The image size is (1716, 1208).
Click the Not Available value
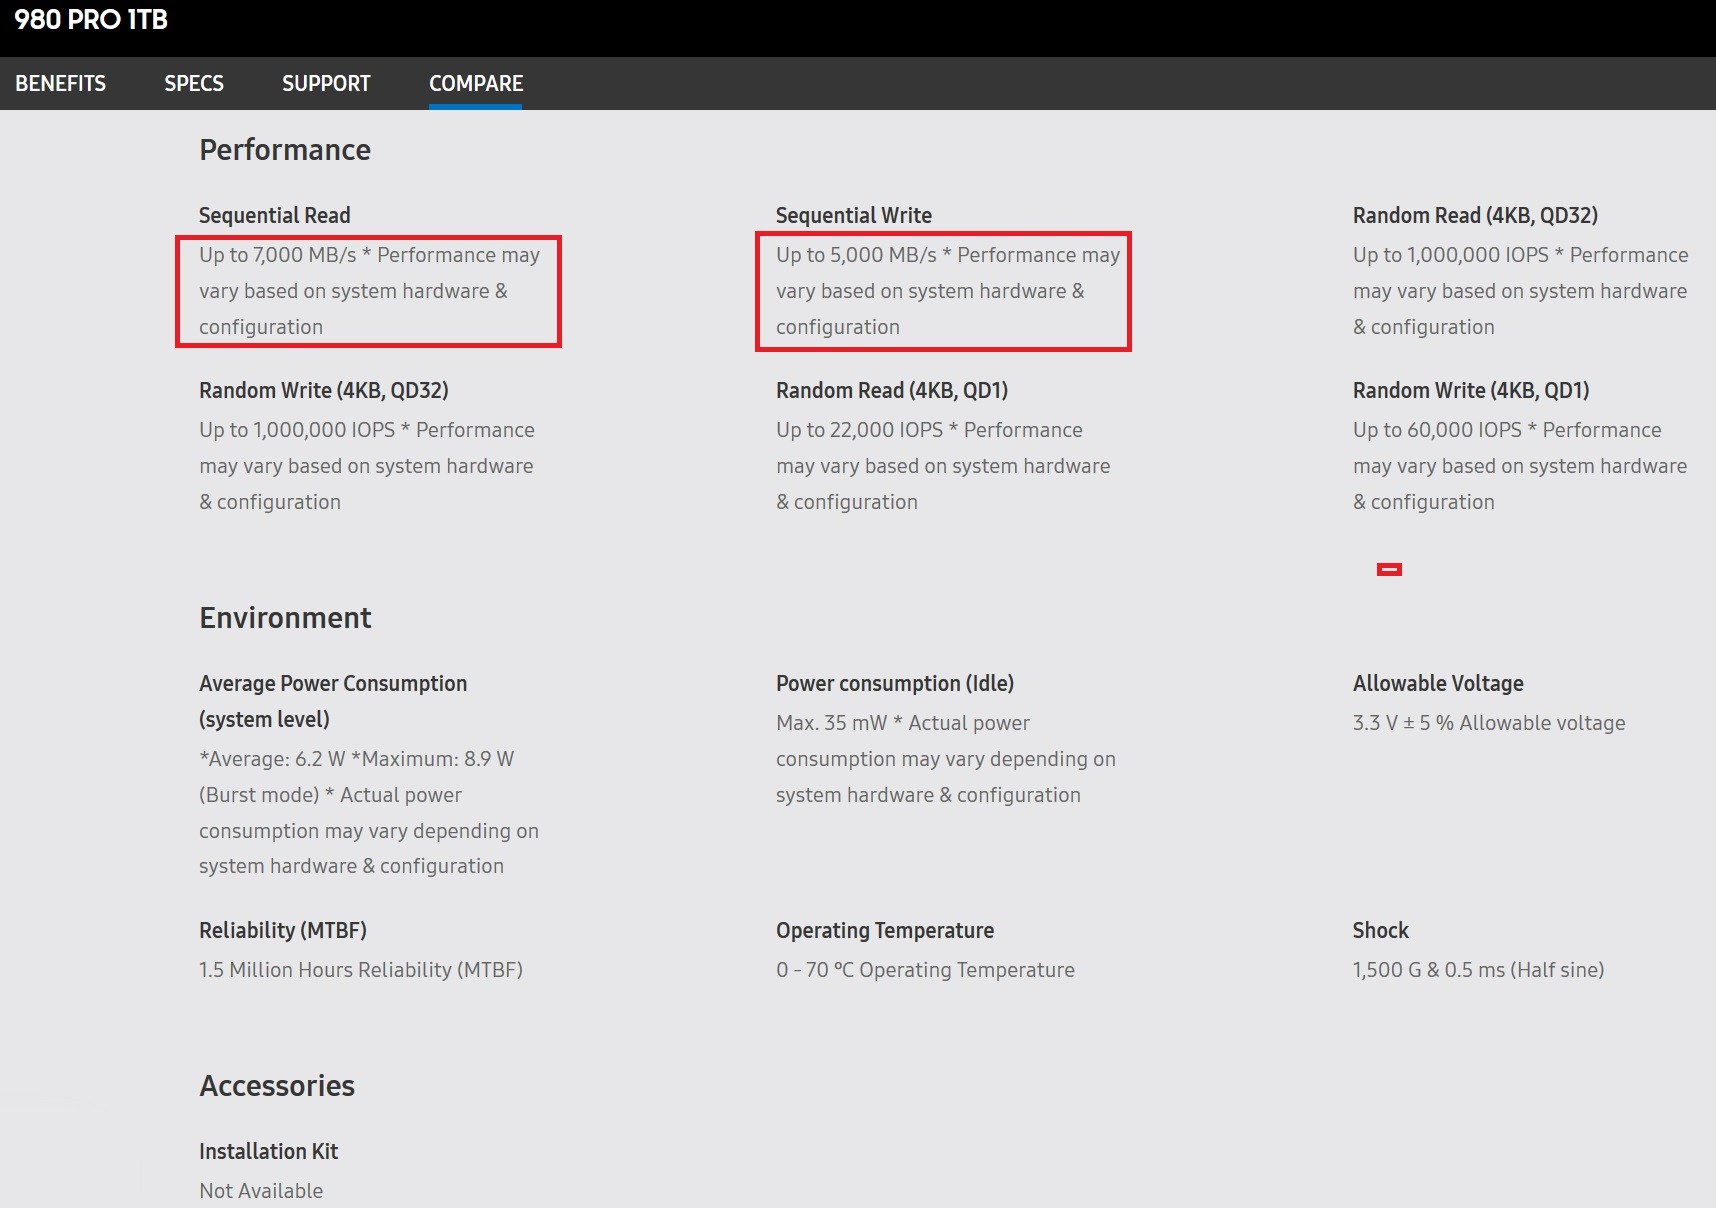tap(261, 1191)
